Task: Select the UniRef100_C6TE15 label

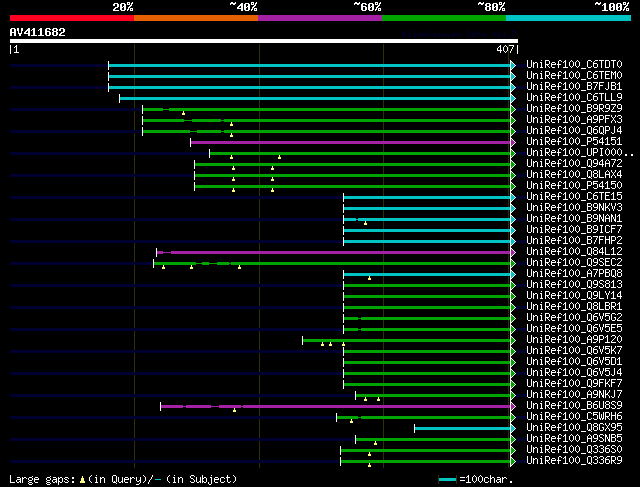Action: pos(574,197)
